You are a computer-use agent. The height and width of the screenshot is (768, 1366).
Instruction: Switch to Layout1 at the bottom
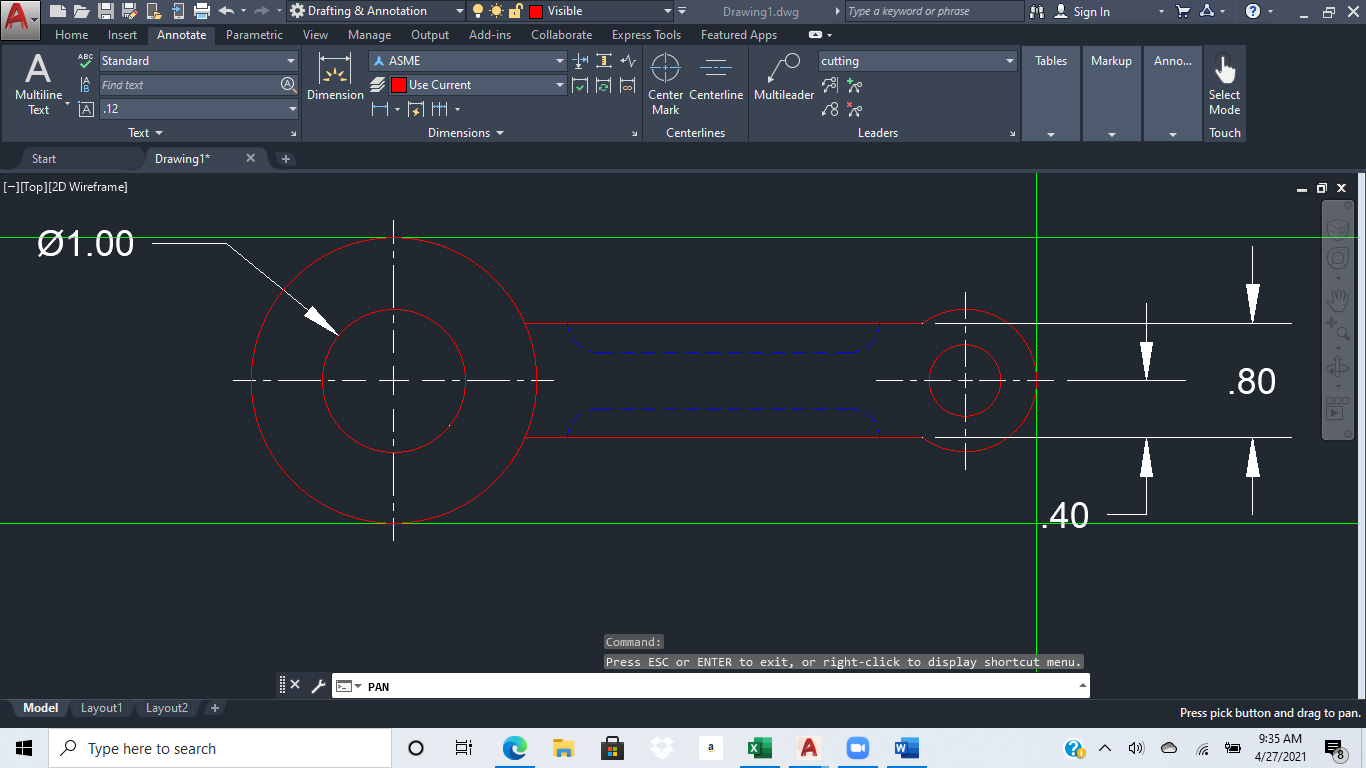101,707
